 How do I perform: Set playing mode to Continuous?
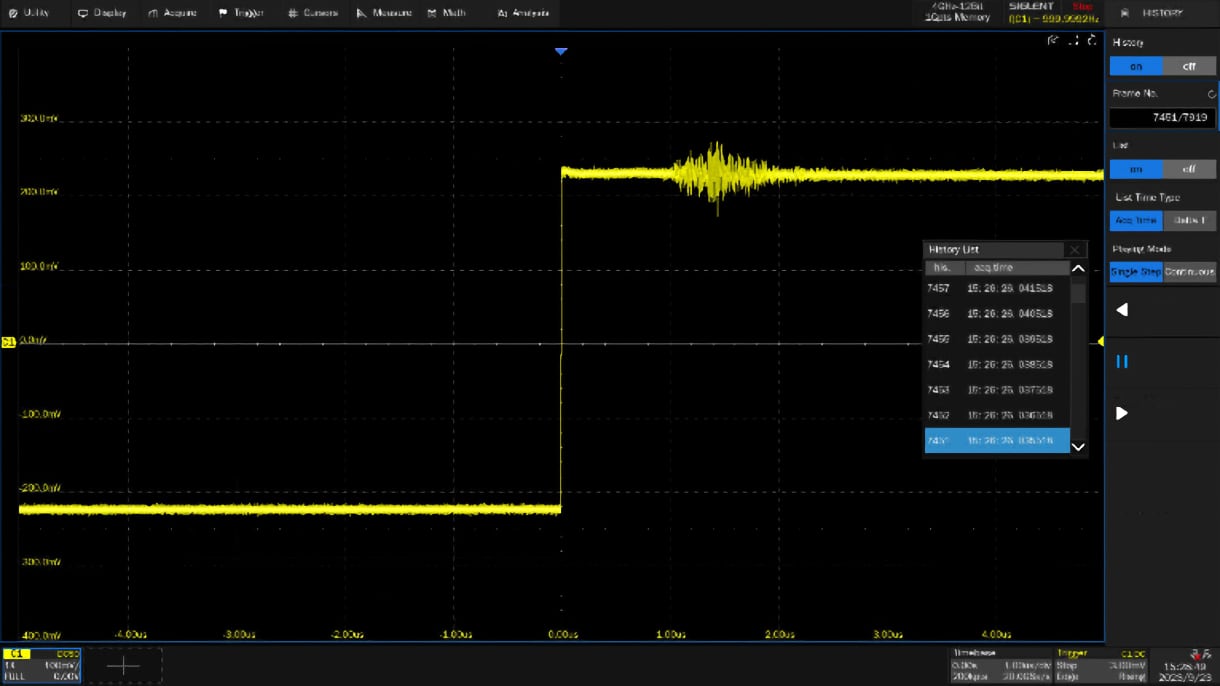pyautogui.click(x=1189, y=272)
